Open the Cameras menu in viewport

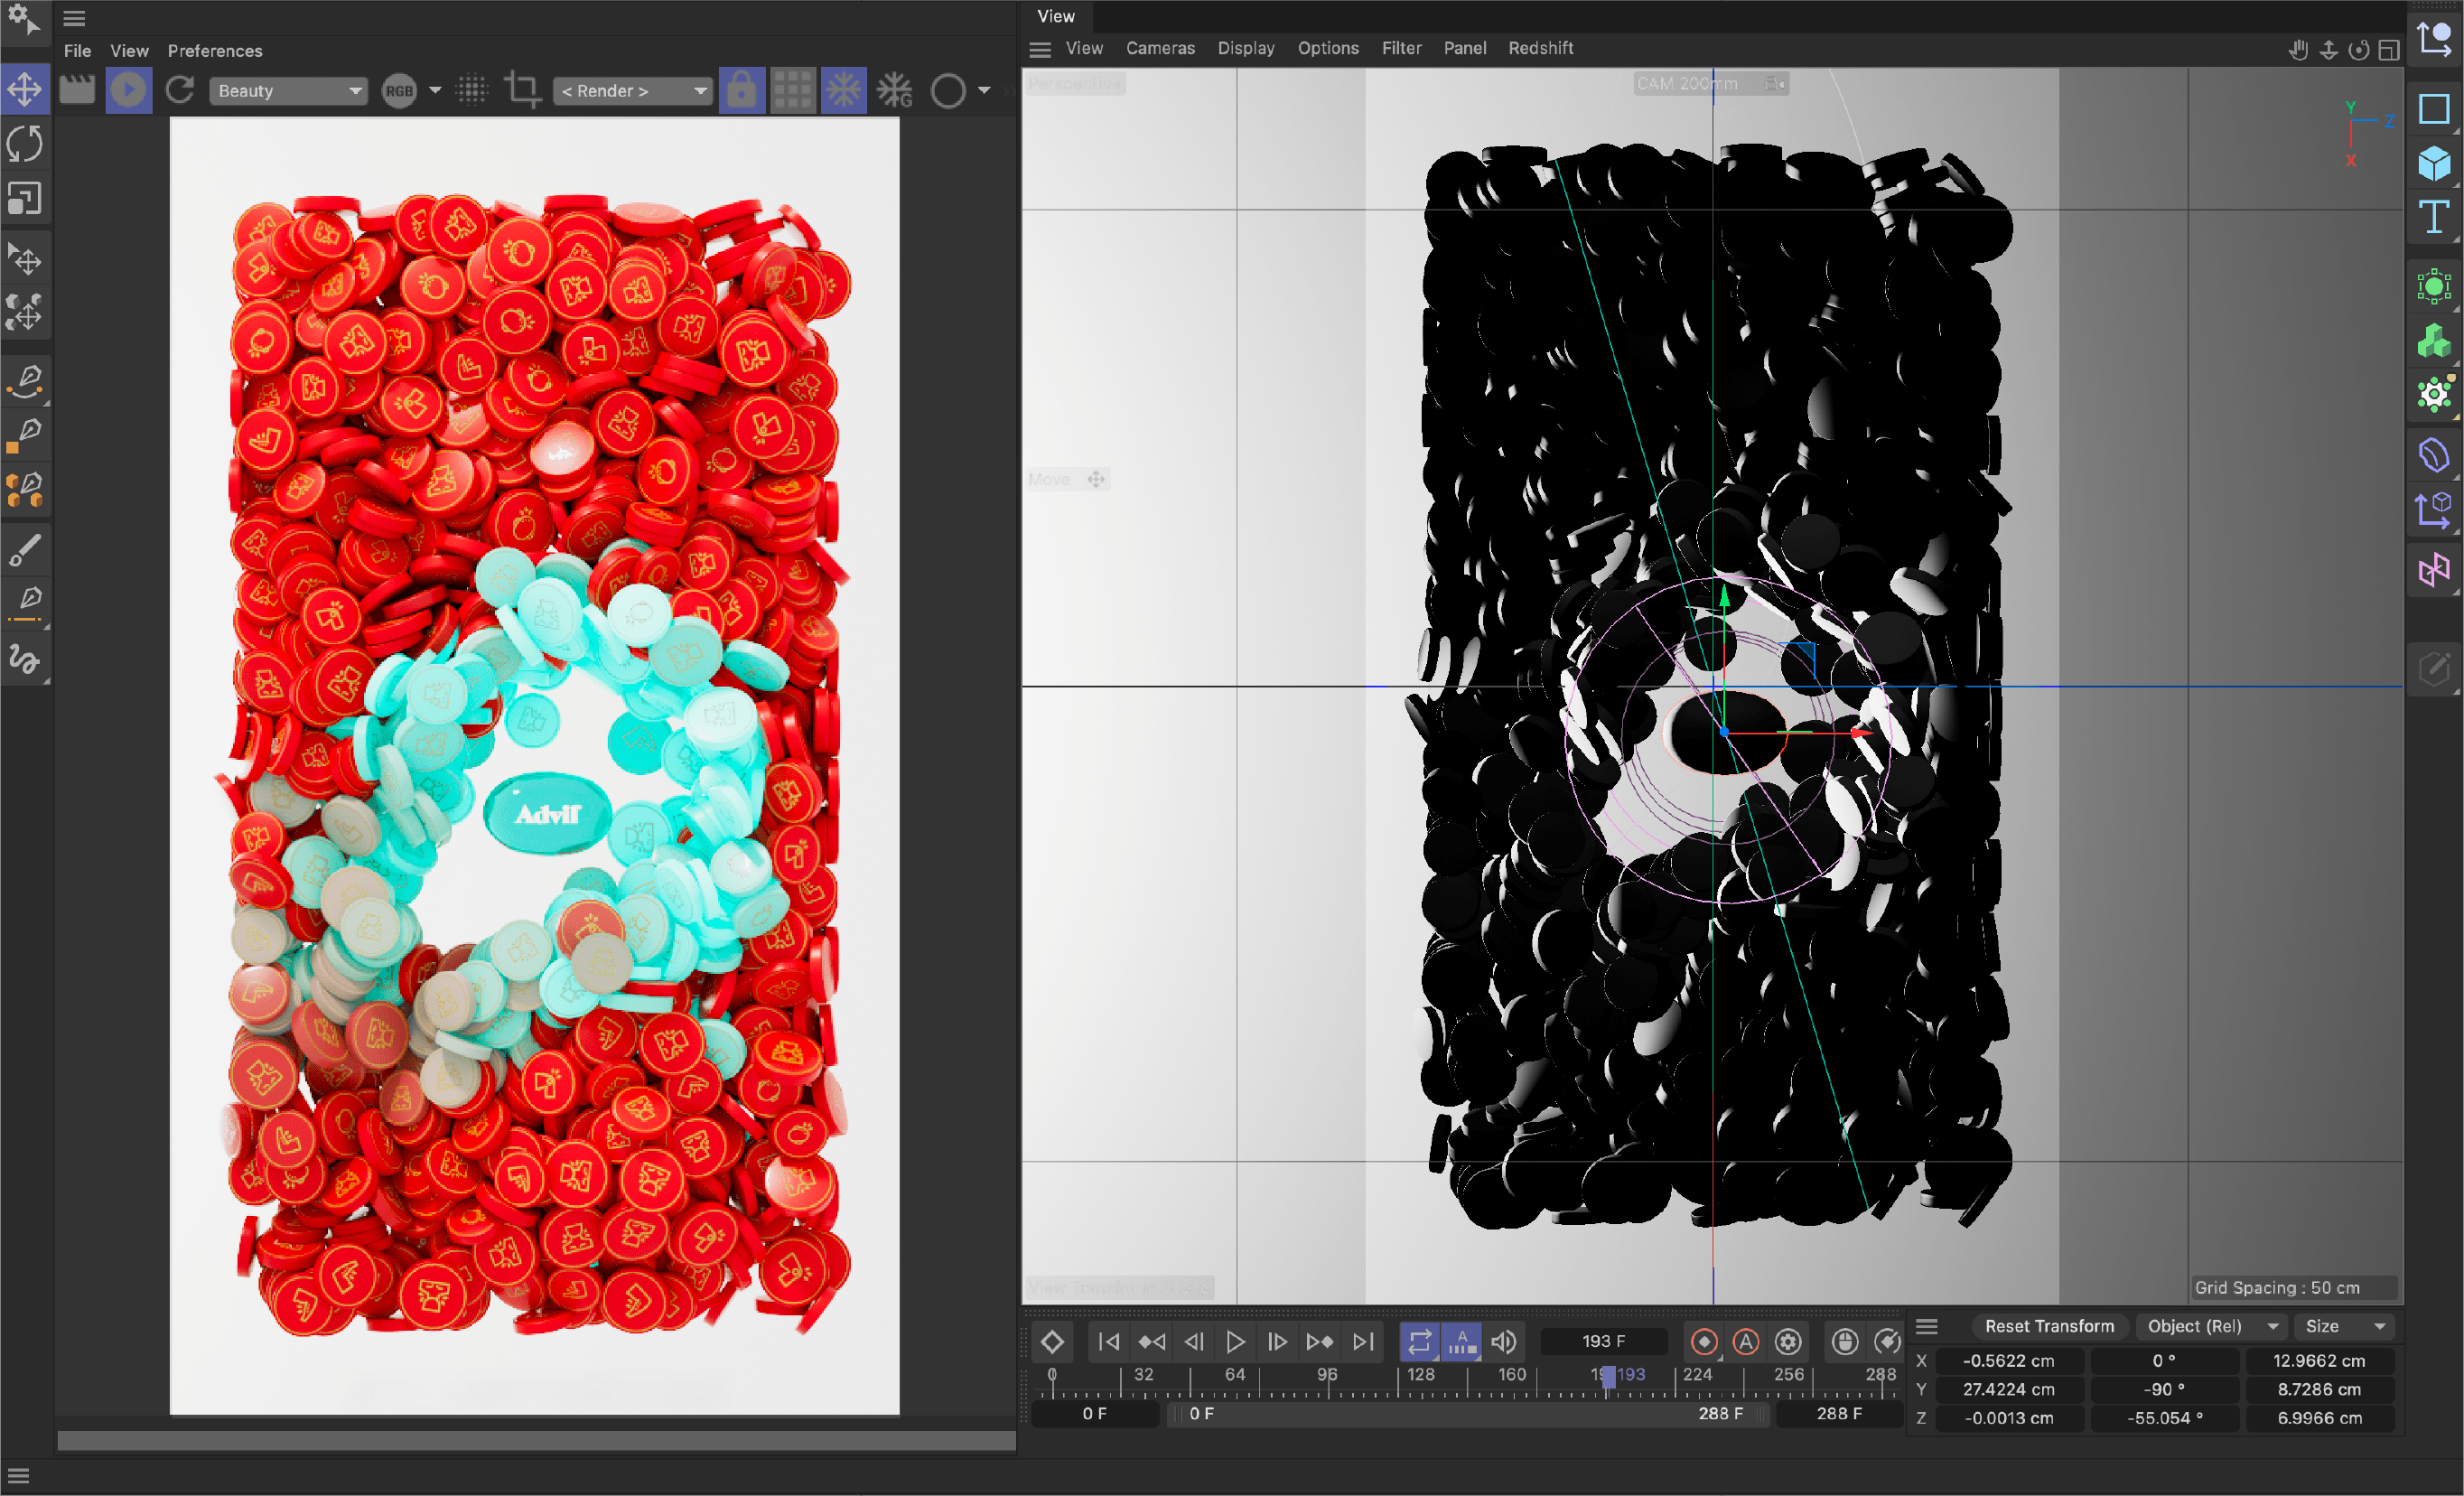coord(1160,48)
